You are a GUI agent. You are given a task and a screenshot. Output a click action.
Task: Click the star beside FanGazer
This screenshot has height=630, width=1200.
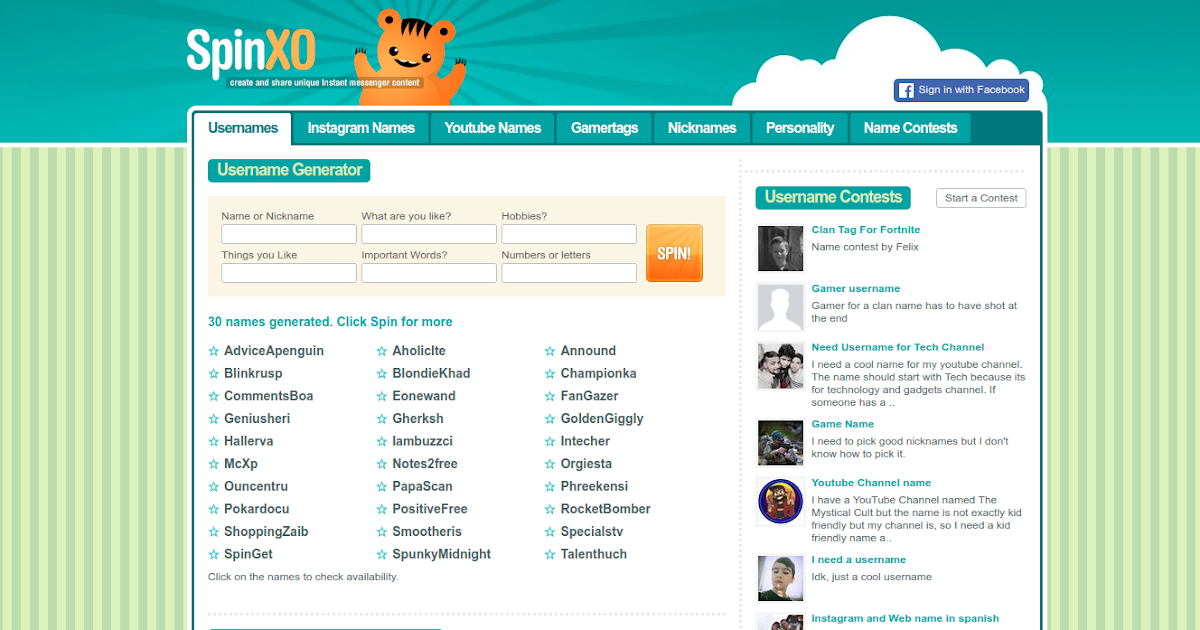click(x=550, y=396)
